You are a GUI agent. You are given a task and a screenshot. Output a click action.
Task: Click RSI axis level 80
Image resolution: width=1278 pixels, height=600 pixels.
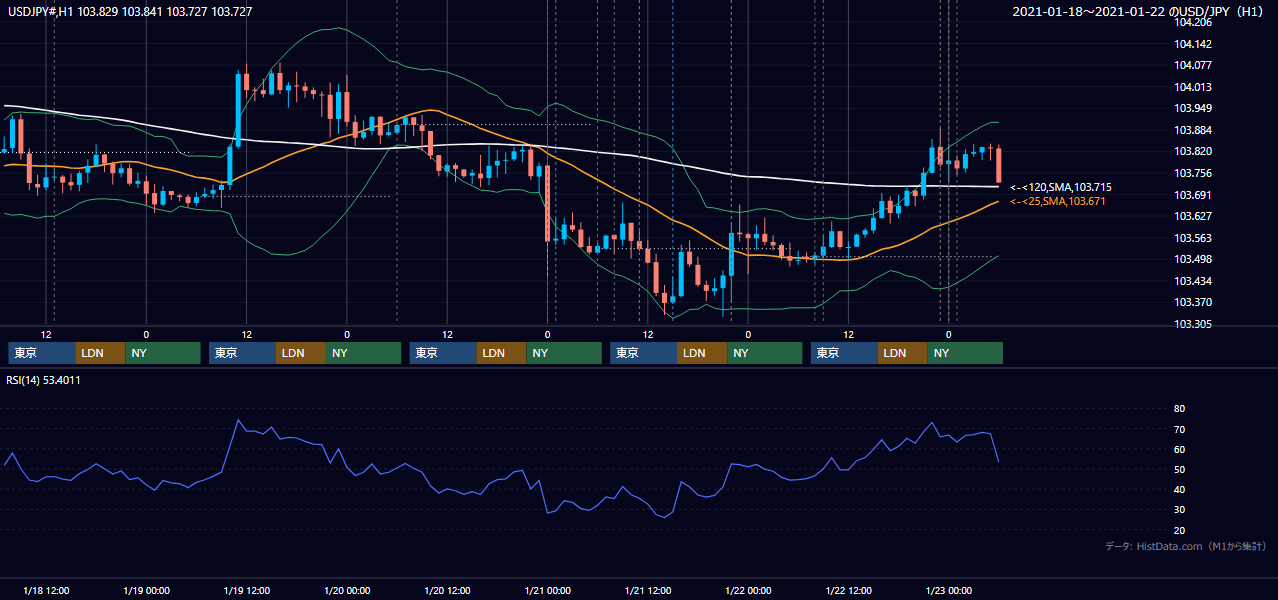(x=1180, y=409)
